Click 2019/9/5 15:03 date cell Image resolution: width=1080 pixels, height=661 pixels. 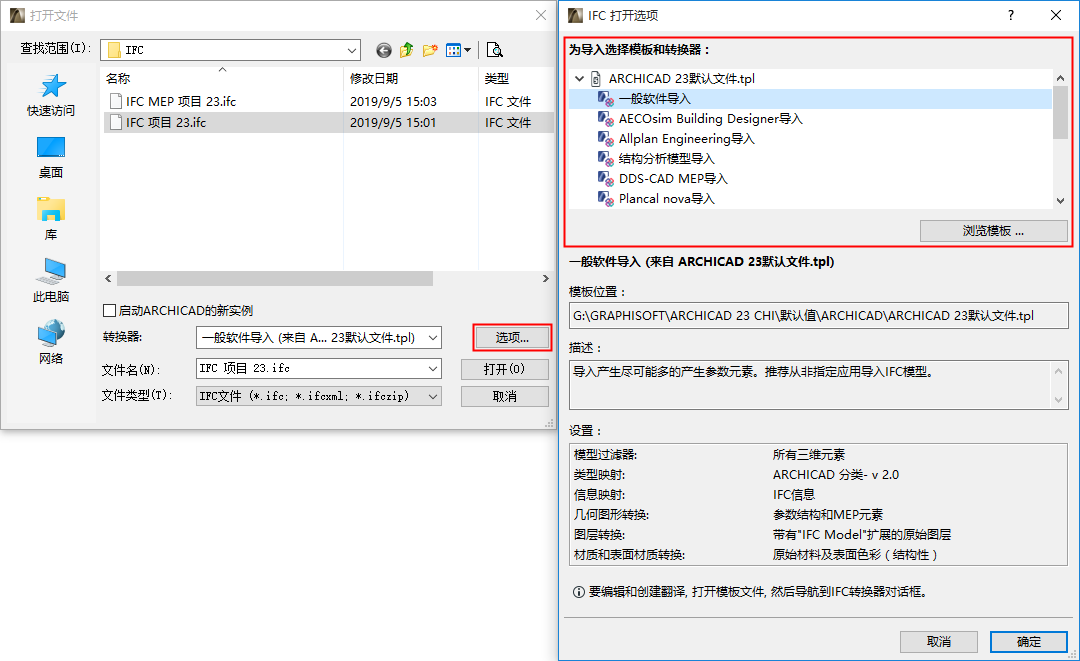click(393, 101)
